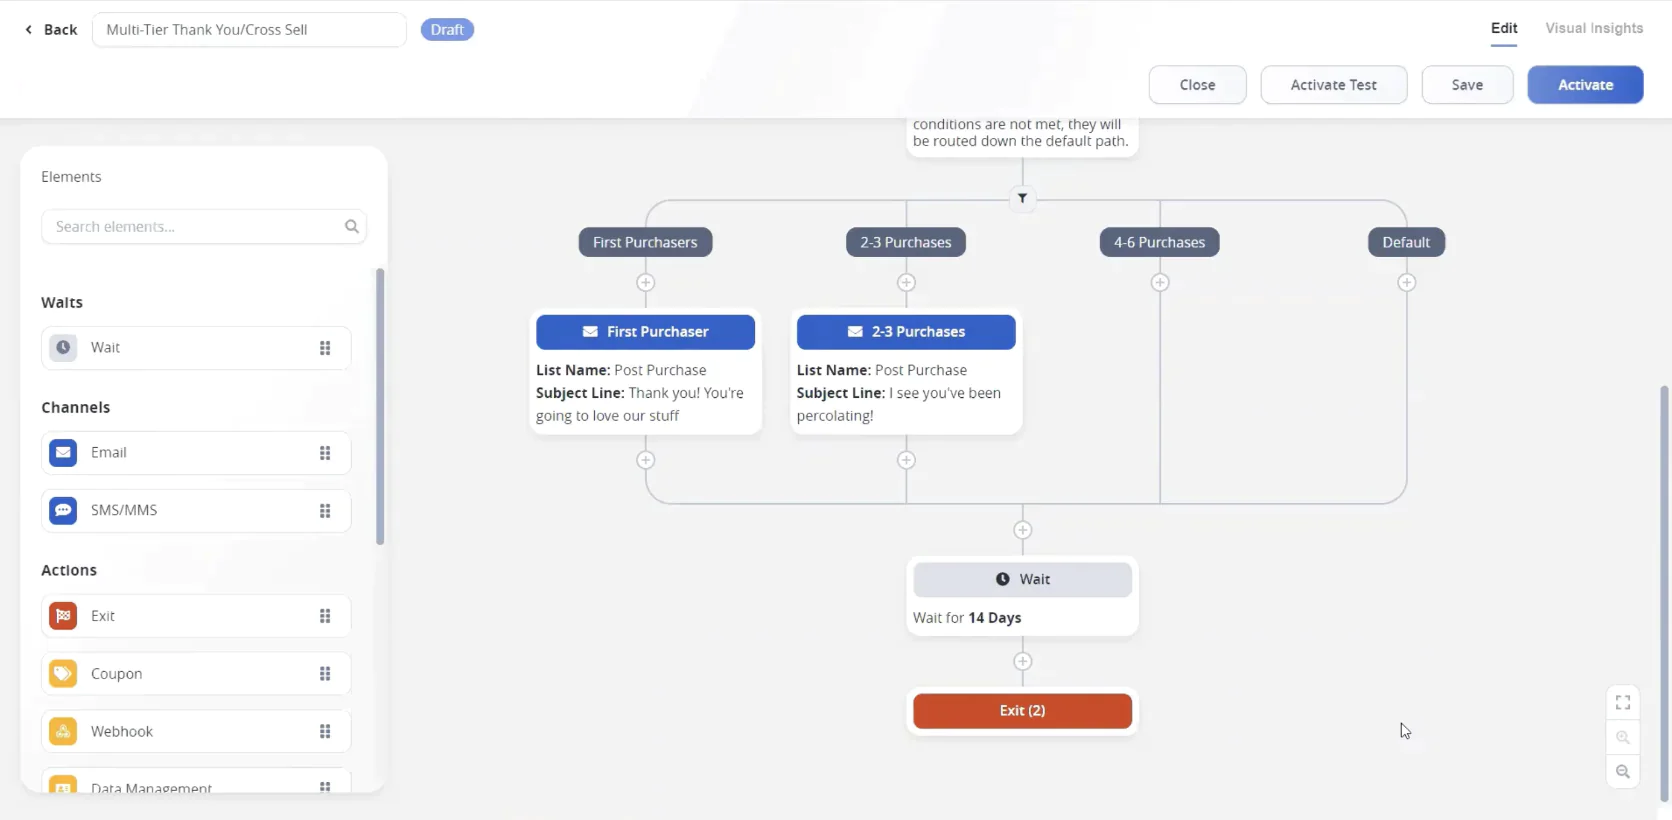The image size is (1672, 820).
Task: Click the "Wait for 14 Days" text
Action: pos(967,618)
